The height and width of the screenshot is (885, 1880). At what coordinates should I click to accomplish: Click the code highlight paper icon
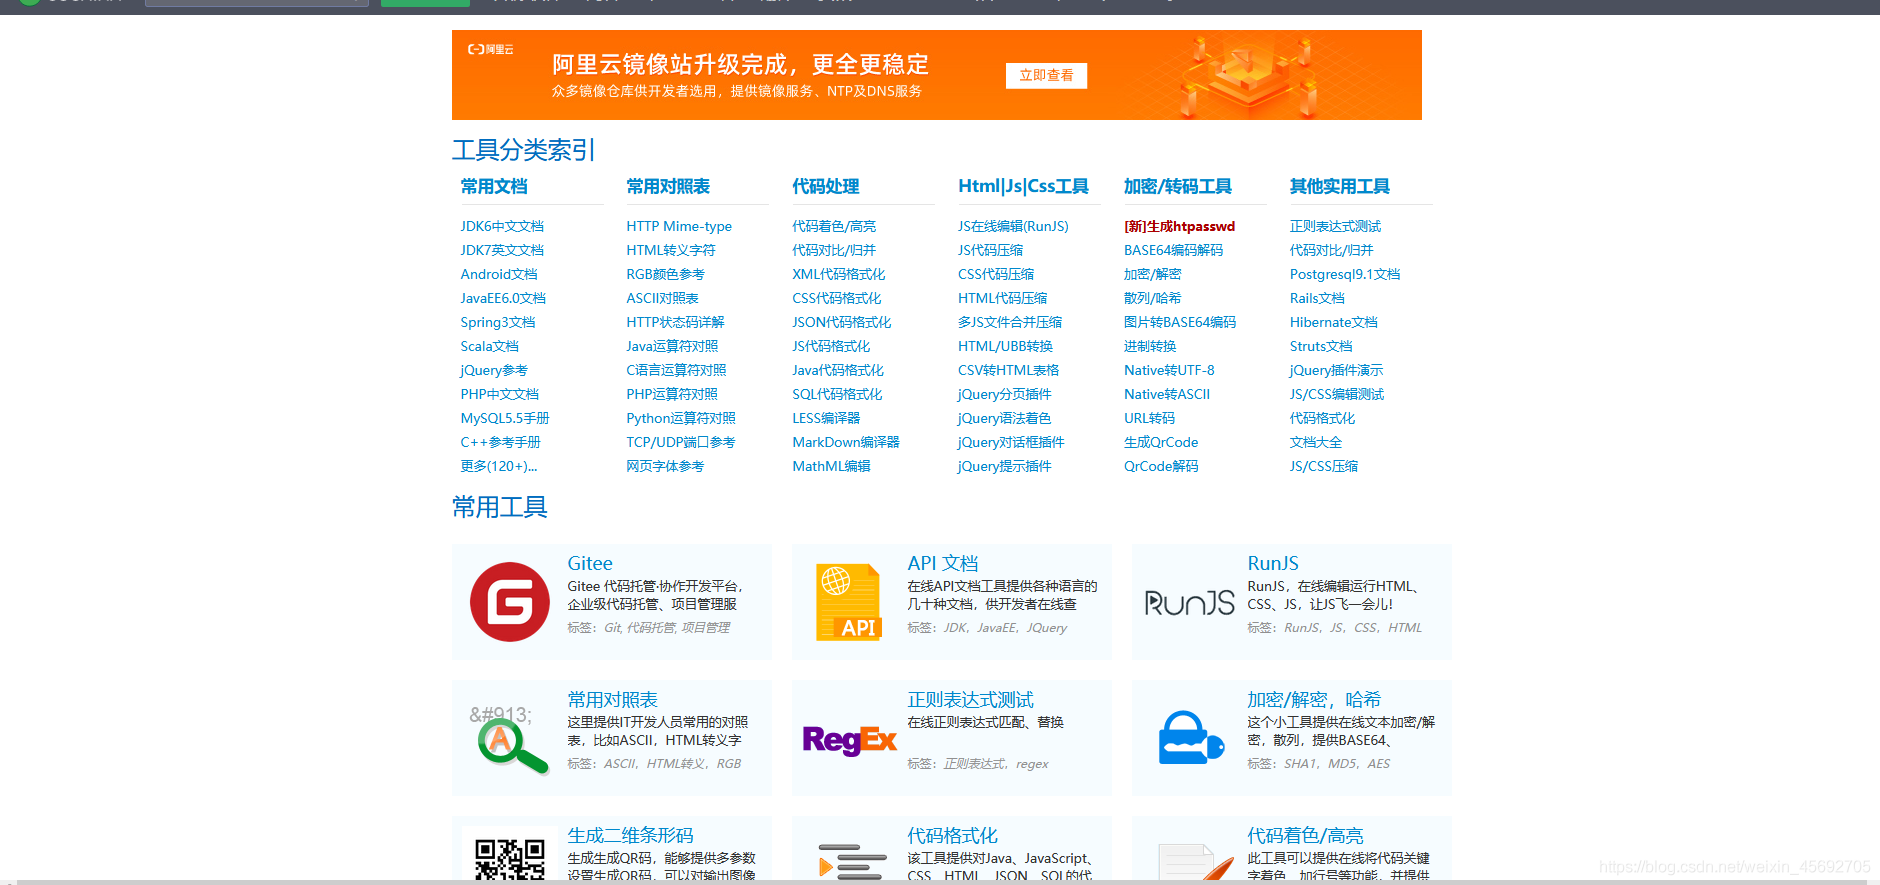[1196, 862]
